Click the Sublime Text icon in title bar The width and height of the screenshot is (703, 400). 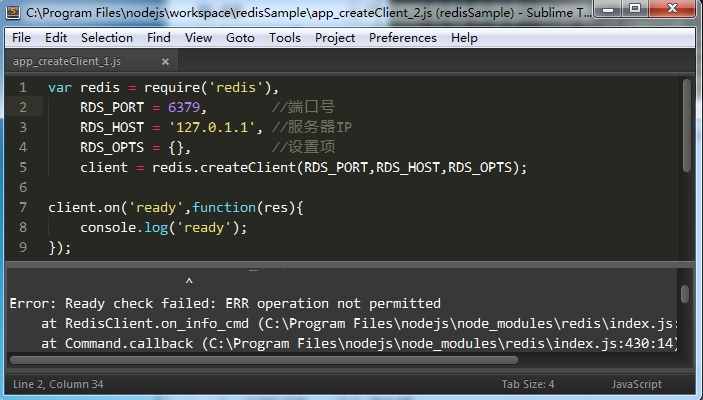click(x=13, y=13)
